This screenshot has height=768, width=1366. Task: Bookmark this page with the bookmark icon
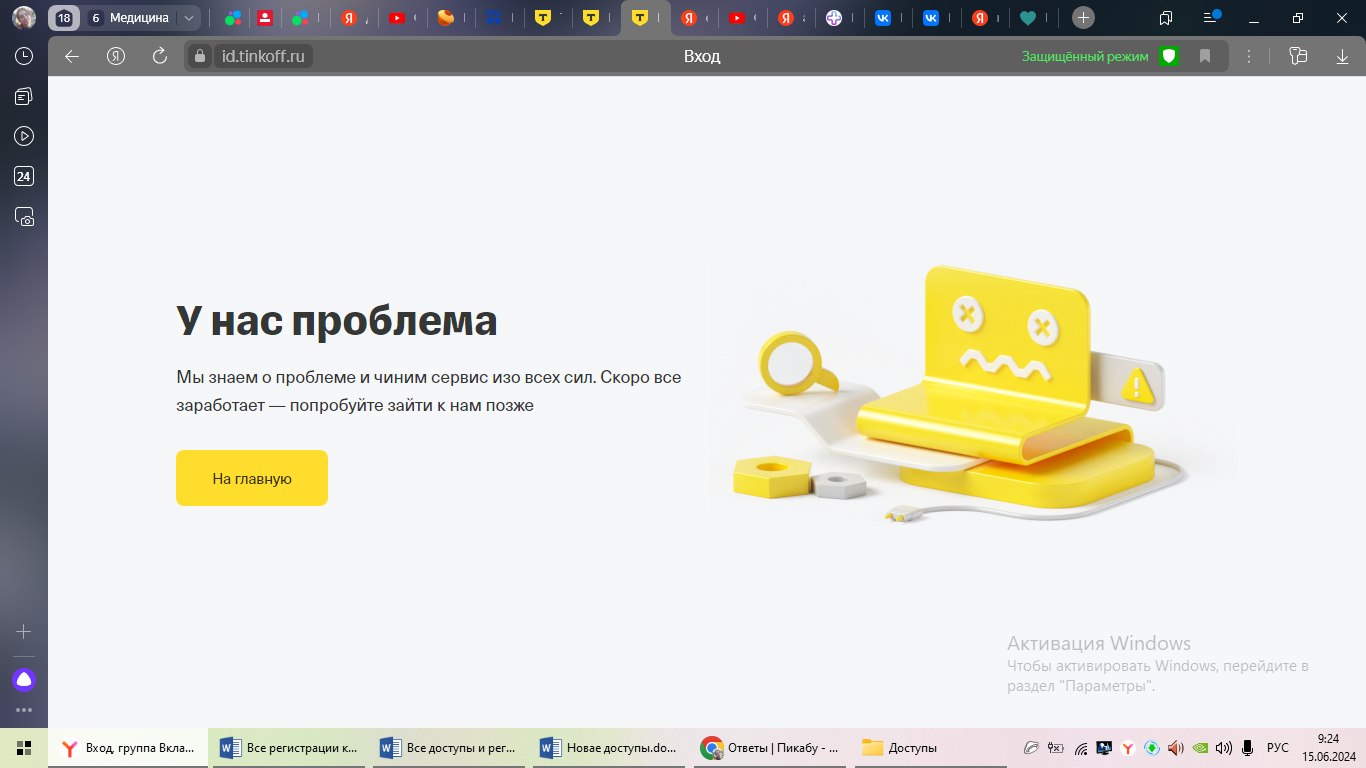1205,56
